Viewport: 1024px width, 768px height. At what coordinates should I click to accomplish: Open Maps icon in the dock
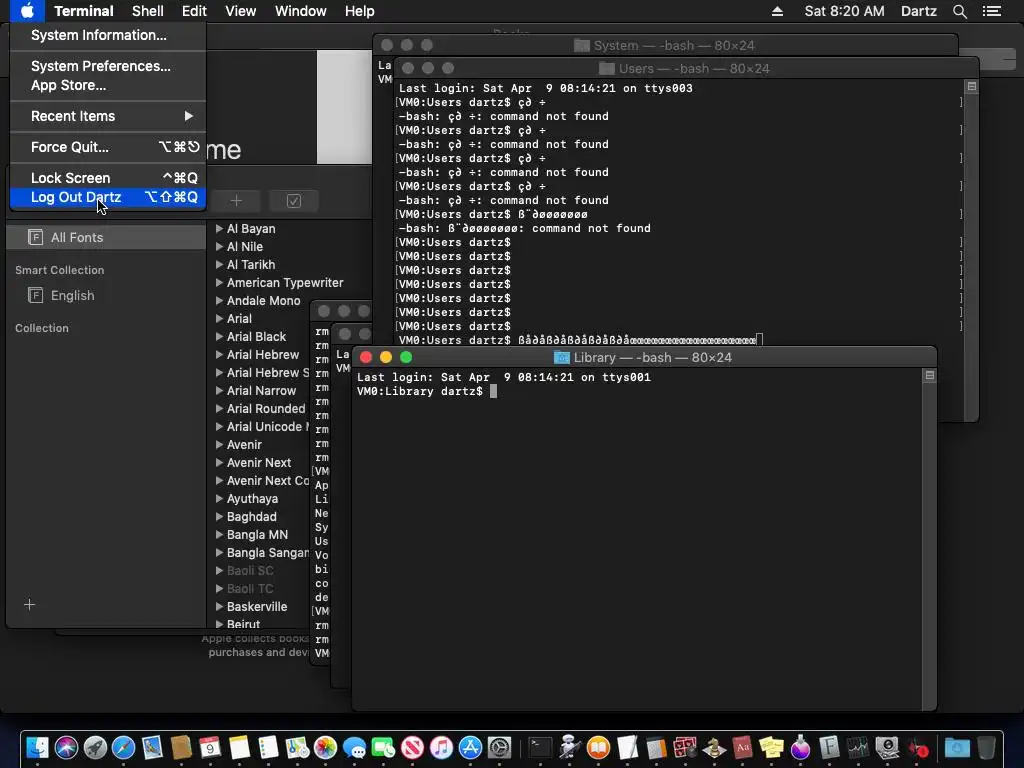(296, 748)
